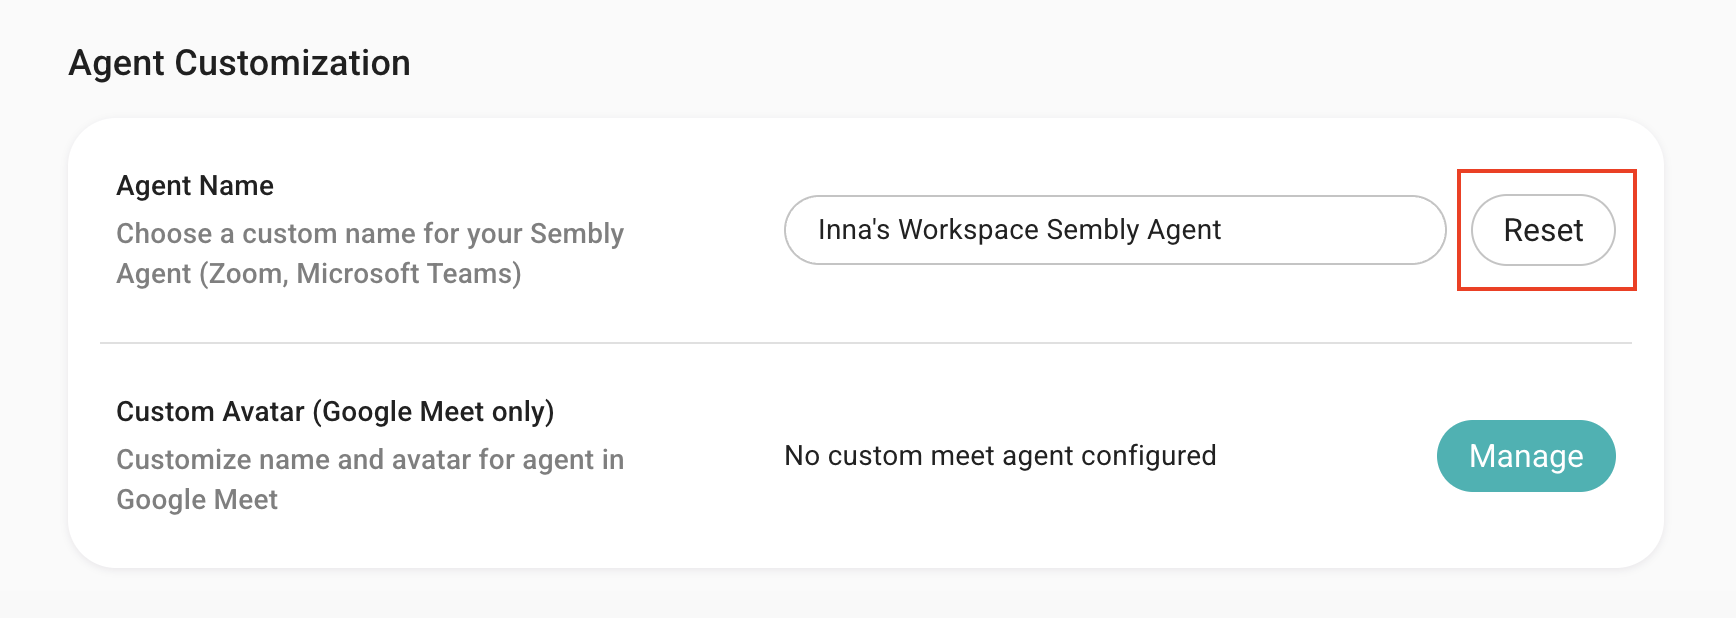Click gray "Google Meet" text ending avatar description

point(197,500)
